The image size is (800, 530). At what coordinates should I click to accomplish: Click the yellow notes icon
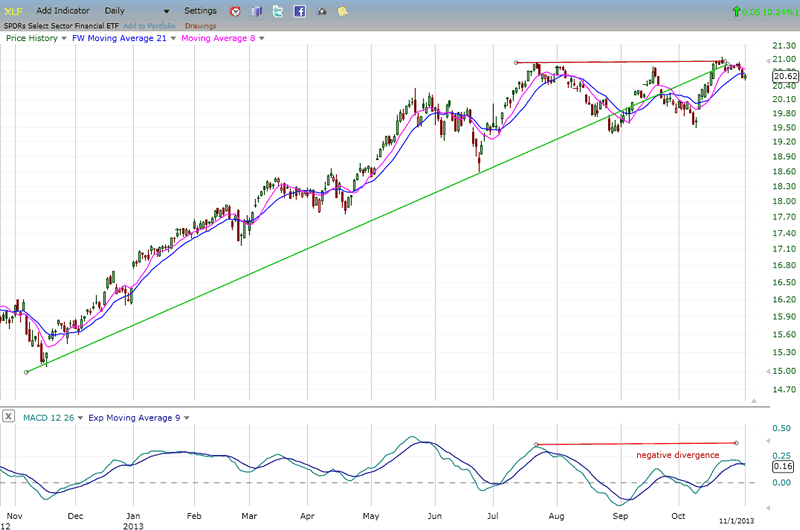pos(343,11)
